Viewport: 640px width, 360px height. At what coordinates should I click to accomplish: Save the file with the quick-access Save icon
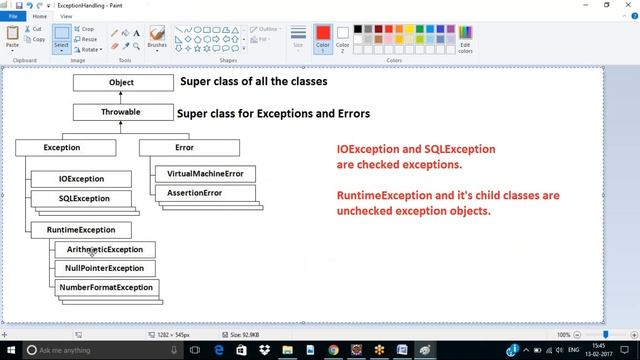click(x=19, y=5)
